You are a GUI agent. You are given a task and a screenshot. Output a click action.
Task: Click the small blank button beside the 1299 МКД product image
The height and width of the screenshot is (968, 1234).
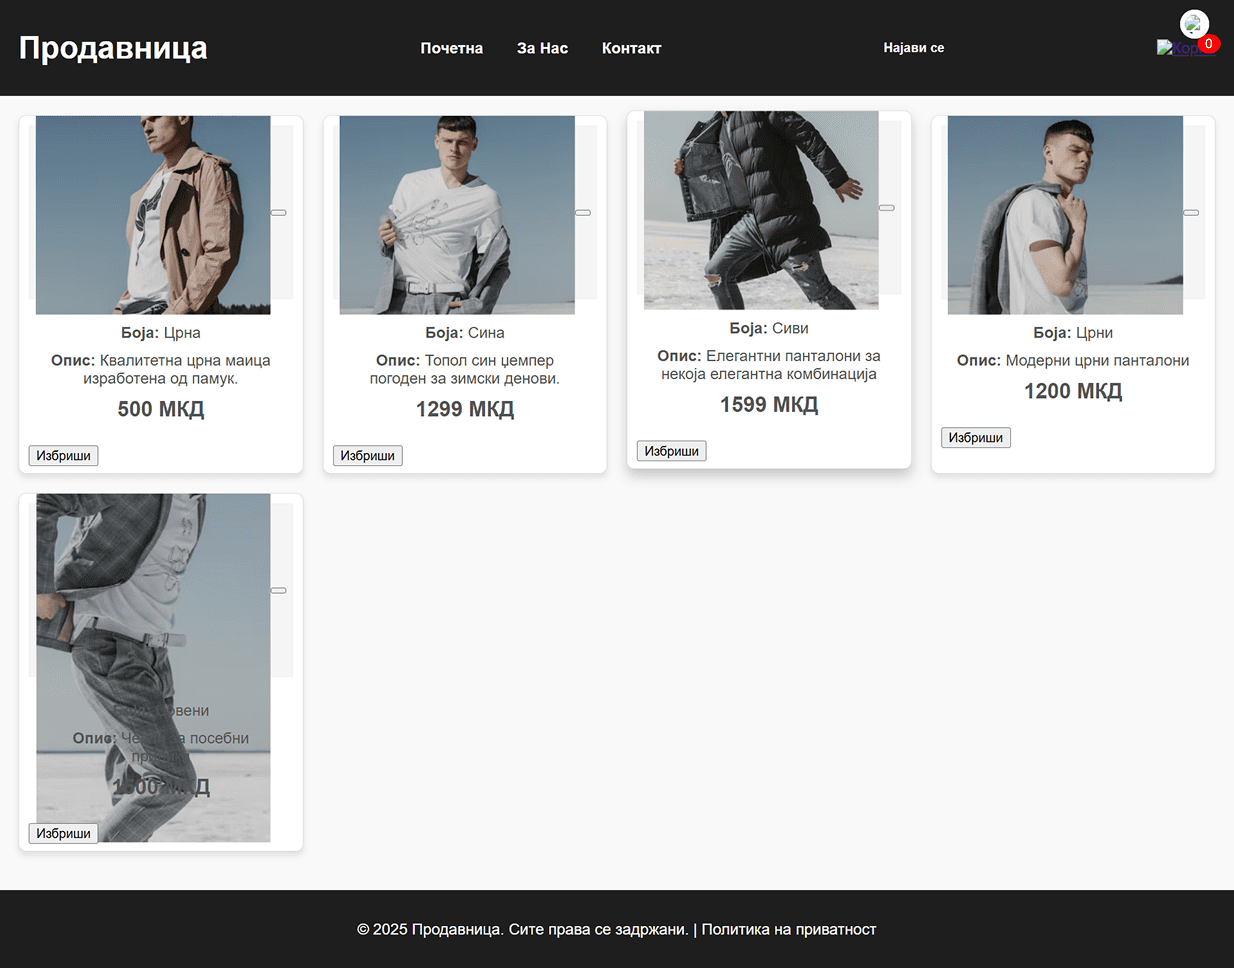click(x=583, y=213)
